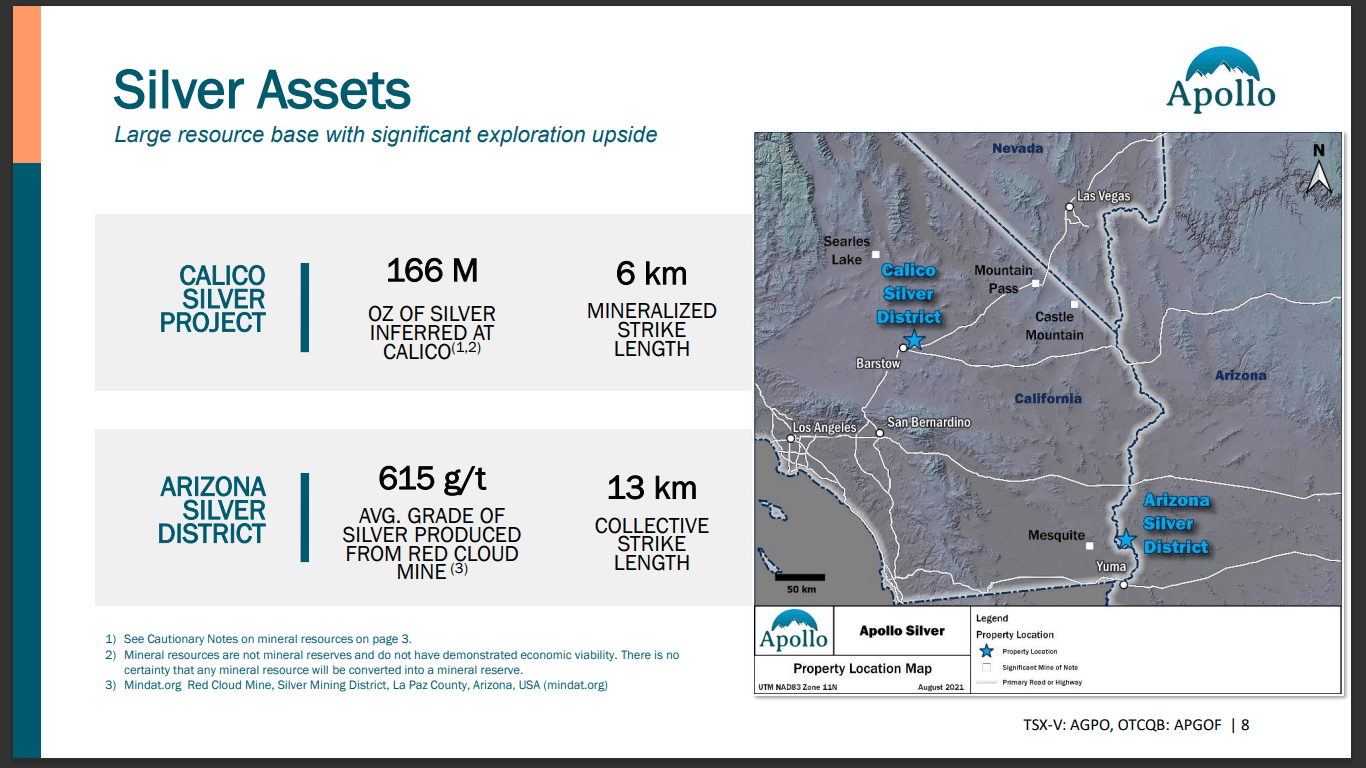Image resolution: width=1366 pixels, height=768 pixels.
Task: Click the 166 M figure
Action: [x=432, y=270]
